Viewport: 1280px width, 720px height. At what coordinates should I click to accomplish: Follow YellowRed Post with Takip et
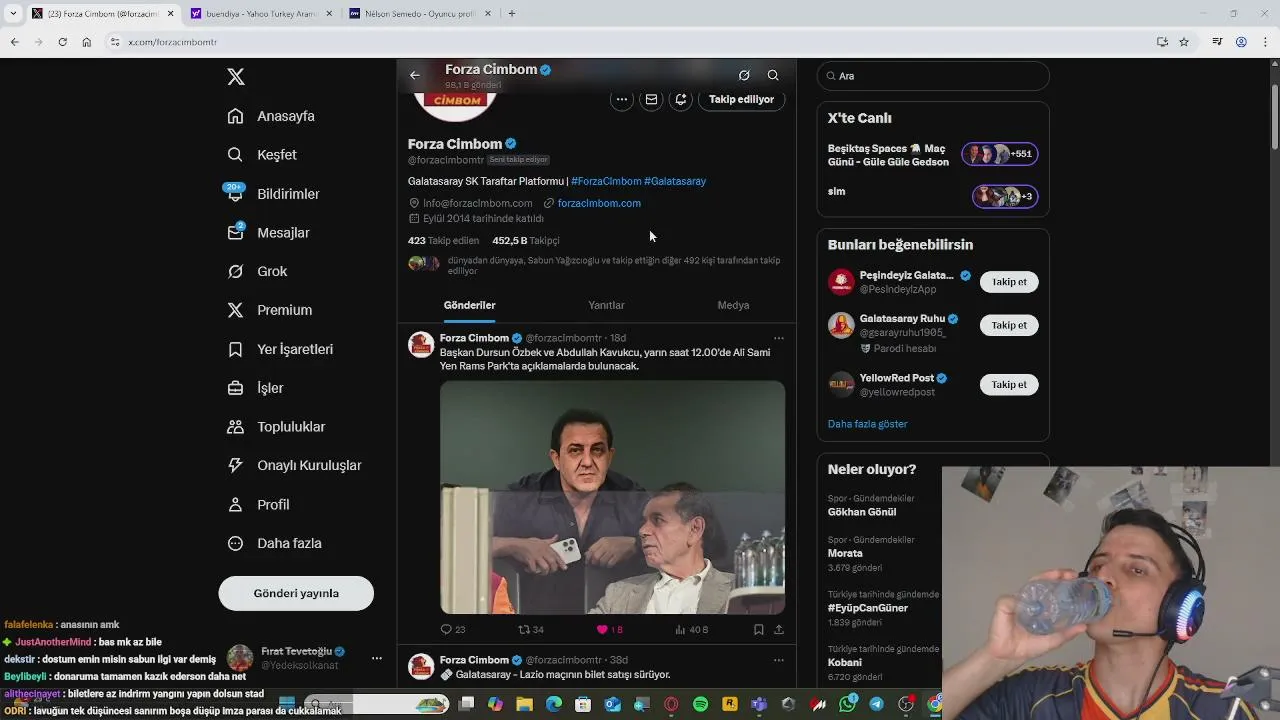tap(1009, 384)
